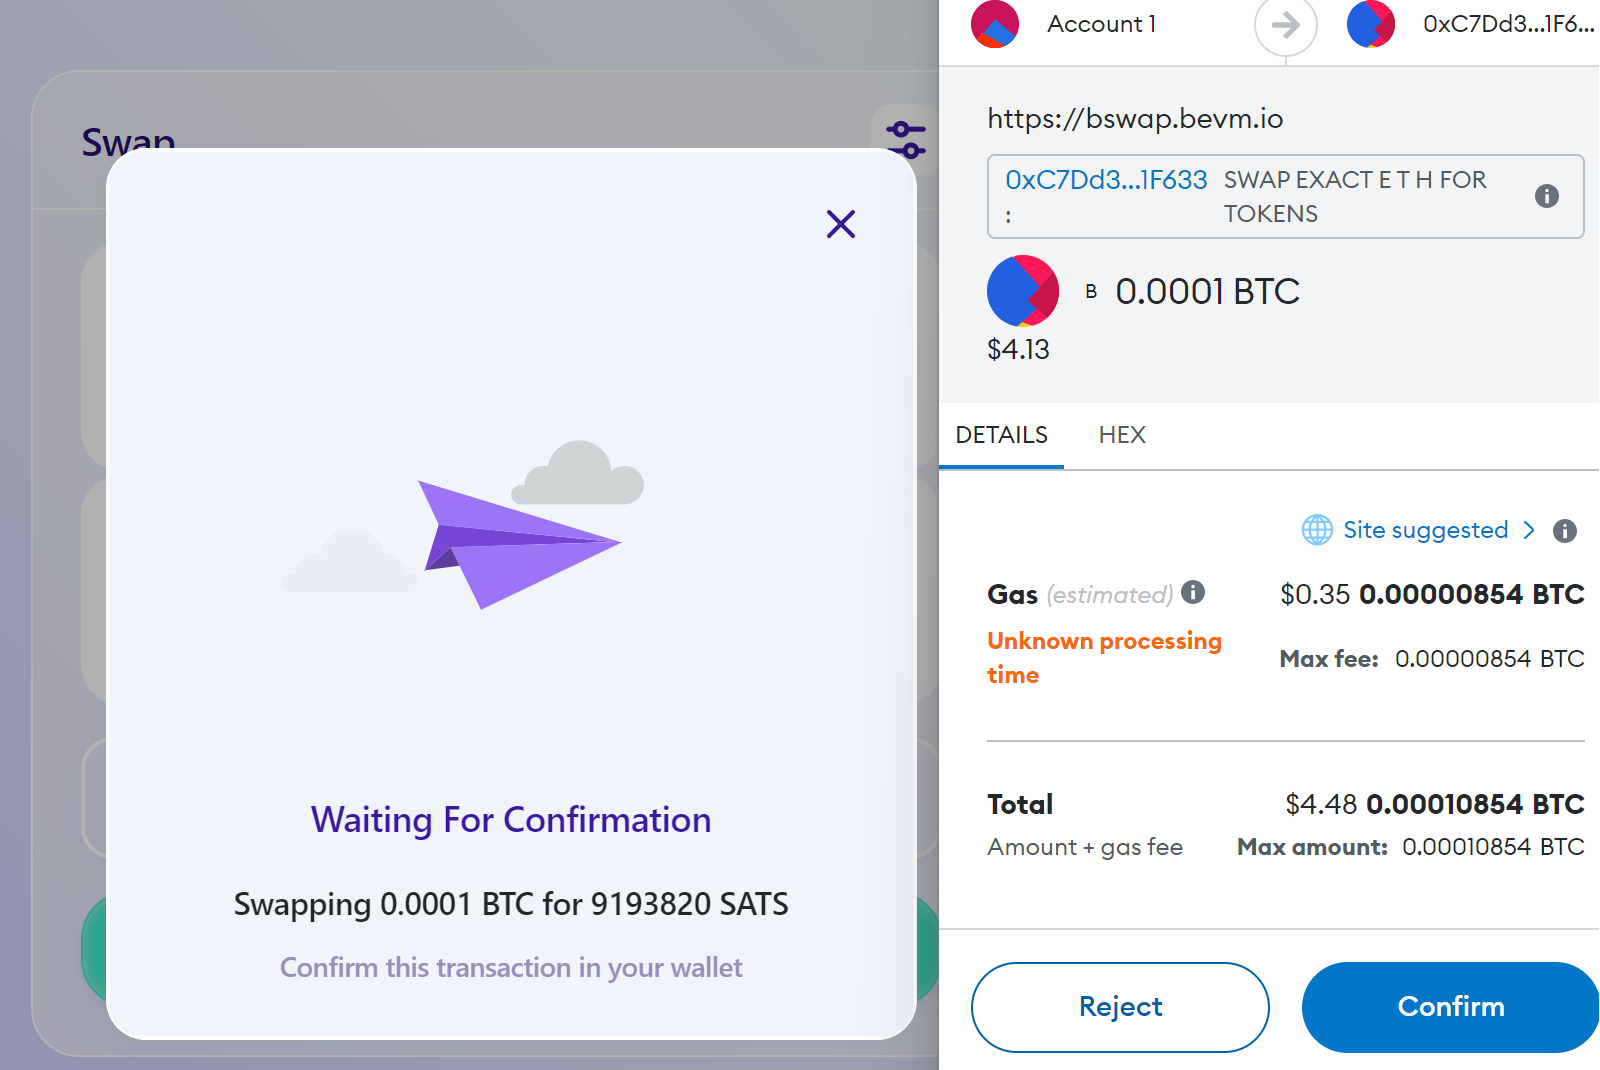1600x1070 pixels.
Task: Expand Site suggested gas options chevron
Action: (x=1529, y=530)
